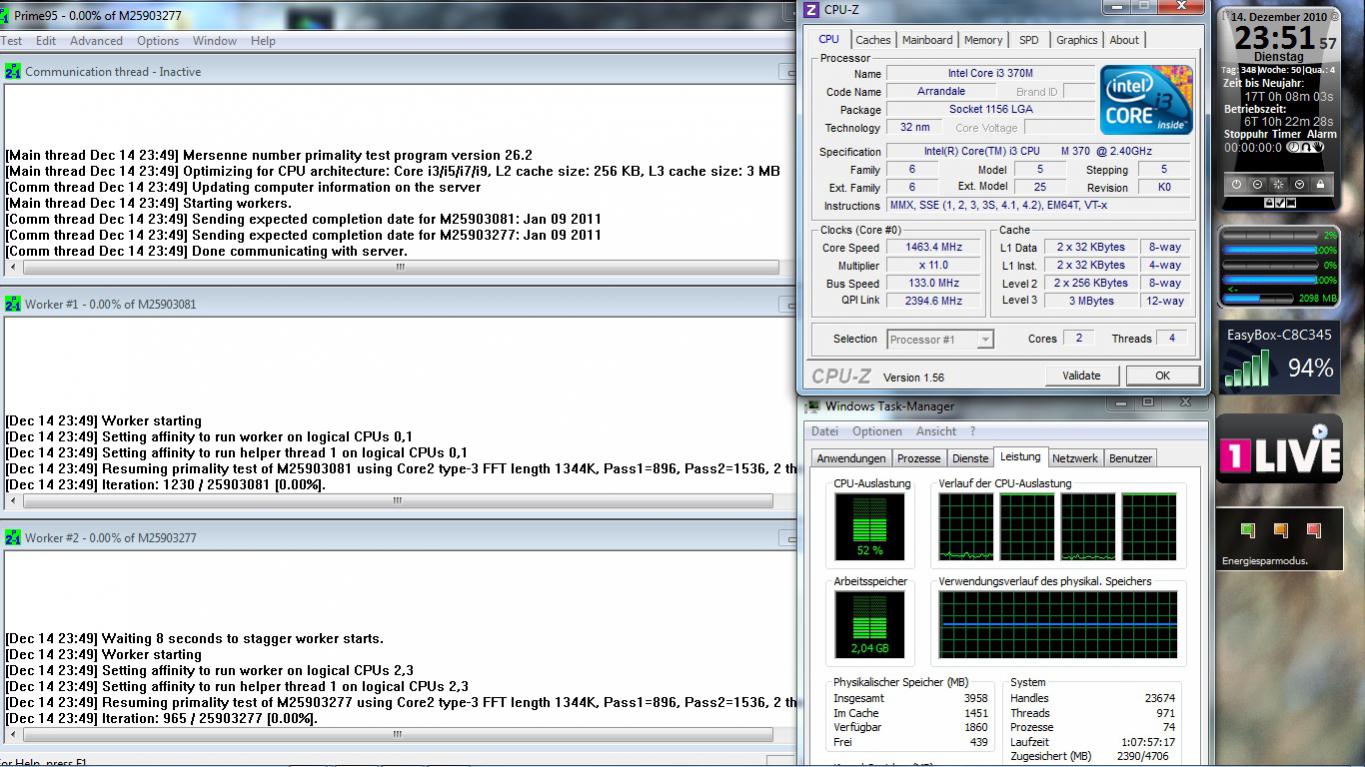Click the Worker #1 window icon

pyautogui.click(x=13, y=304)
